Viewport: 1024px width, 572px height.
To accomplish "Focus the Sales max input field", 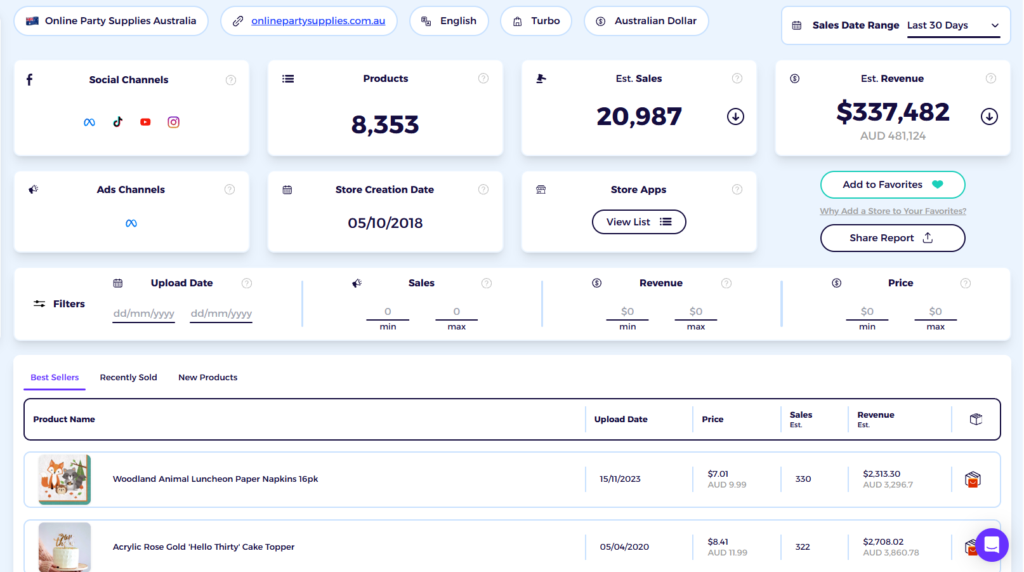I will coord(456,312).
